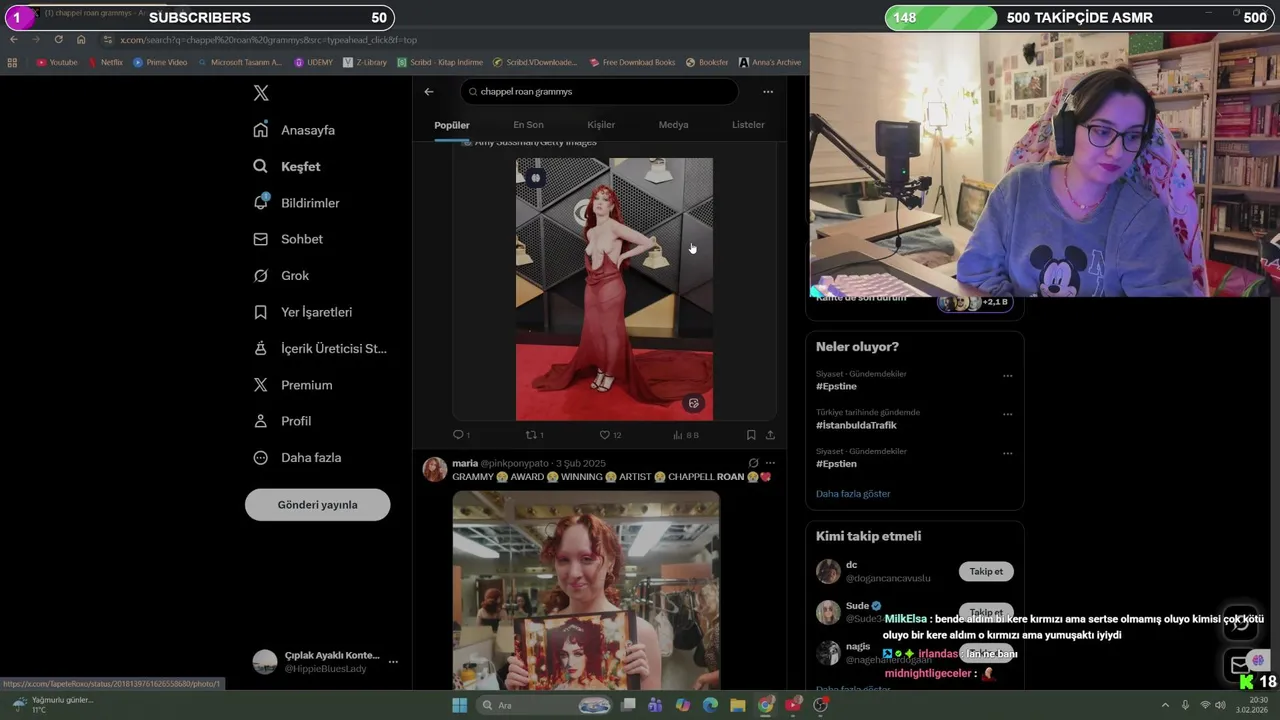Click browser back arrow
The width and height of the screenshot is (1280, 720).
click(x=14, y=39)
